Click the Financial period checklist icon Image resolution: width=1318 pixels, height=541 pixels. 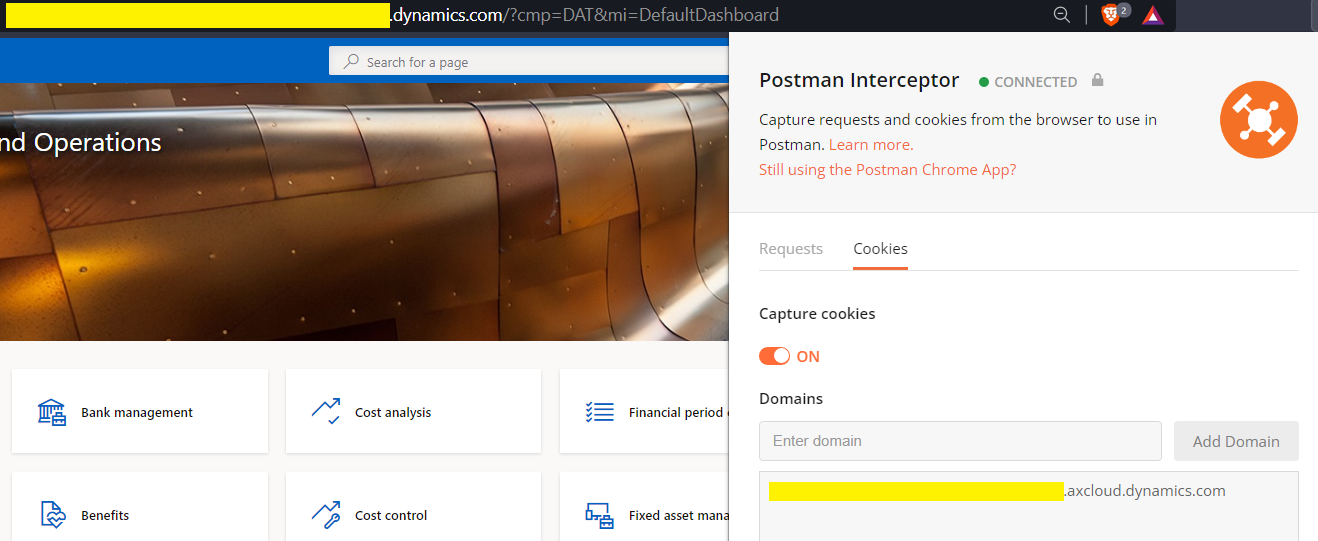[599, 412]
